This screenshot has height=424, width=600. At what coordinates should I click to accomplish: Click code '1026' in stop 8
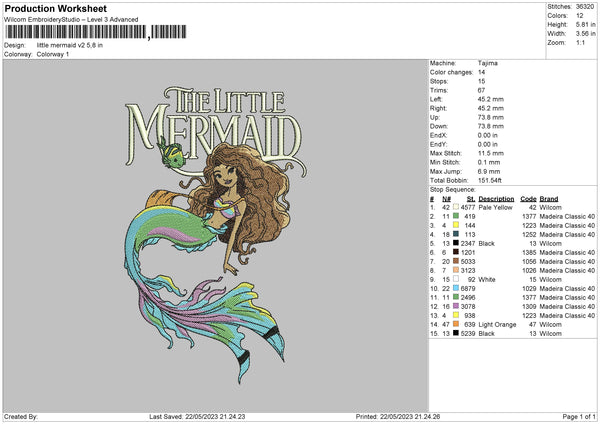[529, 271]
